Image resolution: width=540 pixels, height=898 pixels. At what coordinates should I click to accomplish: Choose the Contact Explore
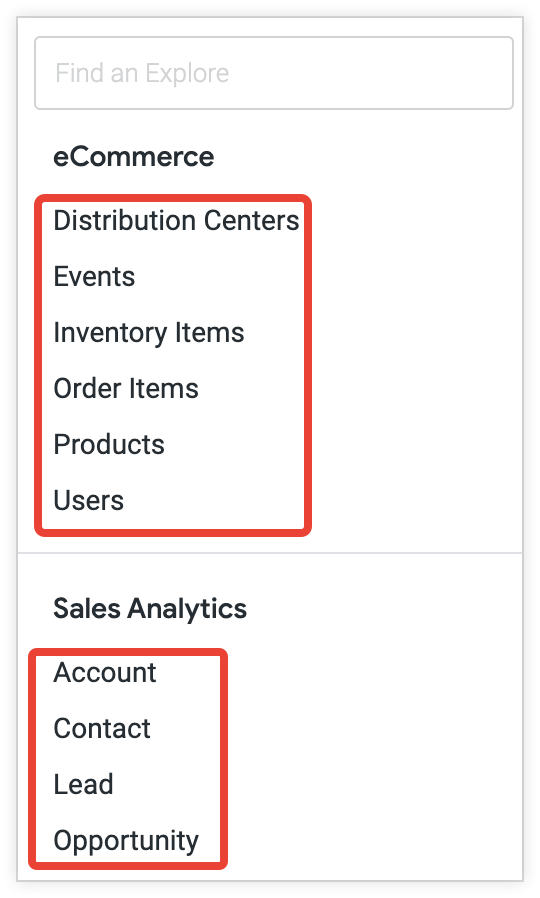(102, 728)
